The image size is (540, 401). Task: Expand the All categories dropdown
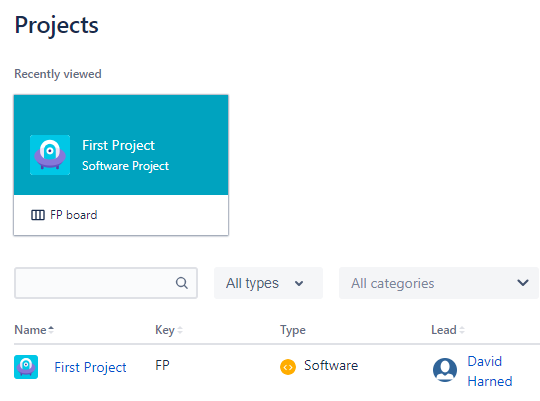click(x=439, y=283)
